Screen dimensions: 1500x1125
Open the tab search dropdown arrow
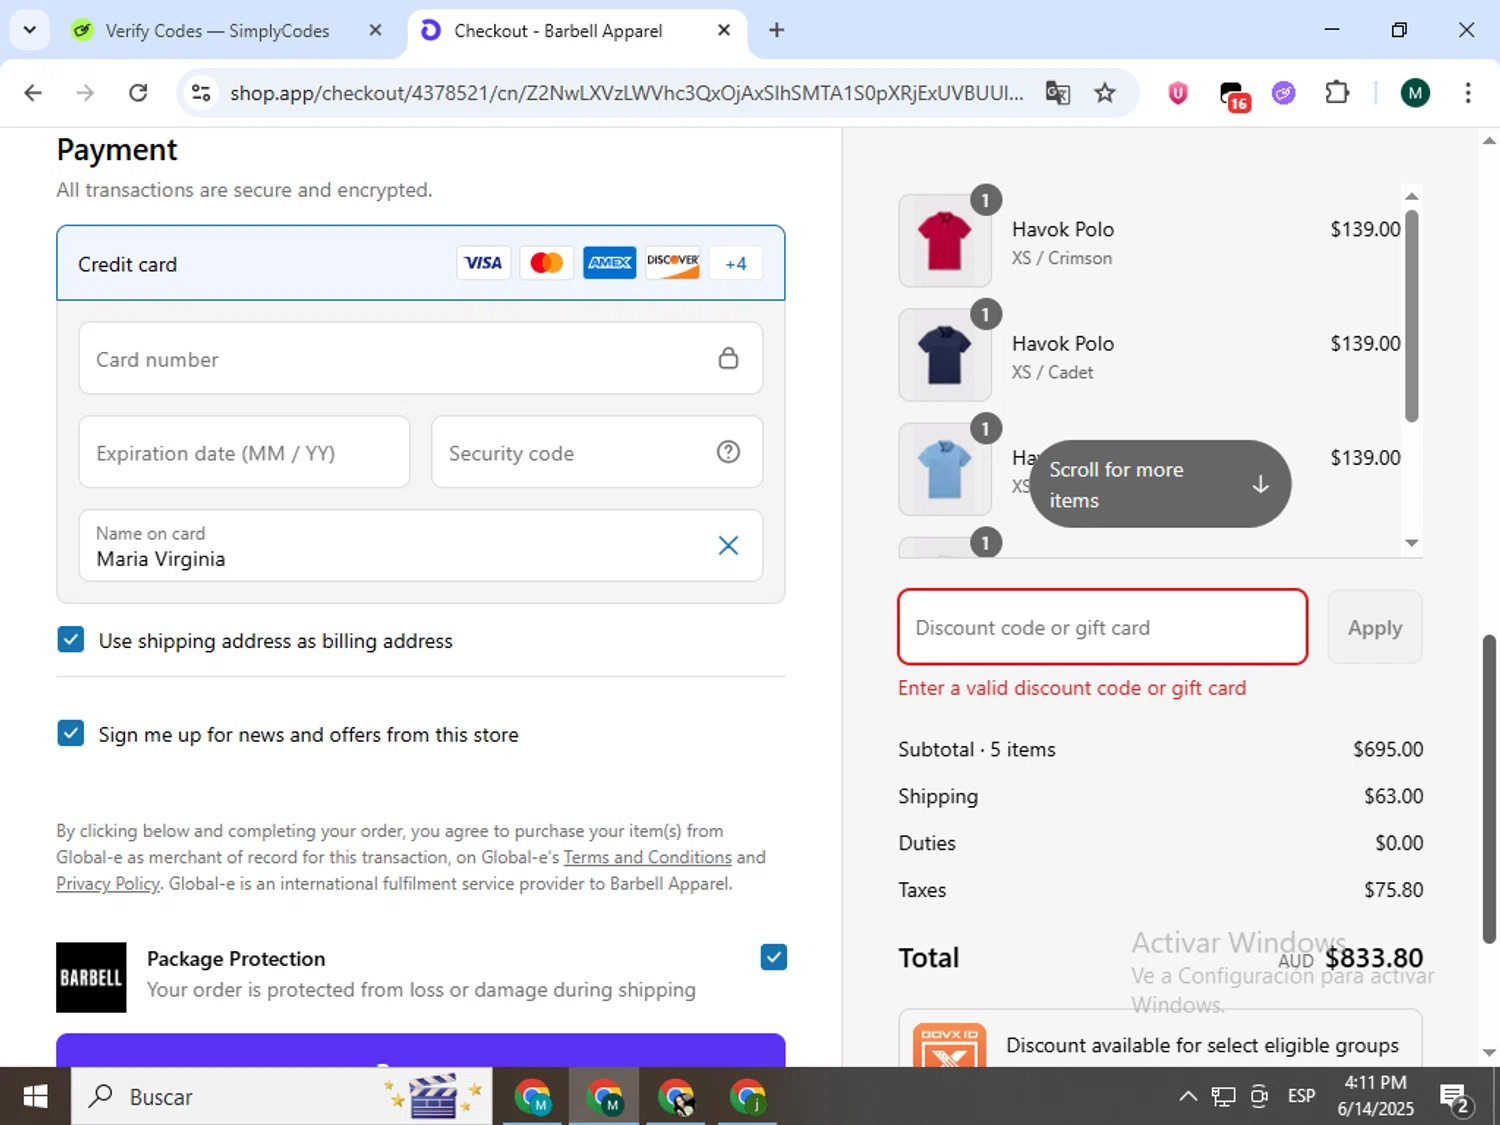pyautogui.click(x=30, y=30)
